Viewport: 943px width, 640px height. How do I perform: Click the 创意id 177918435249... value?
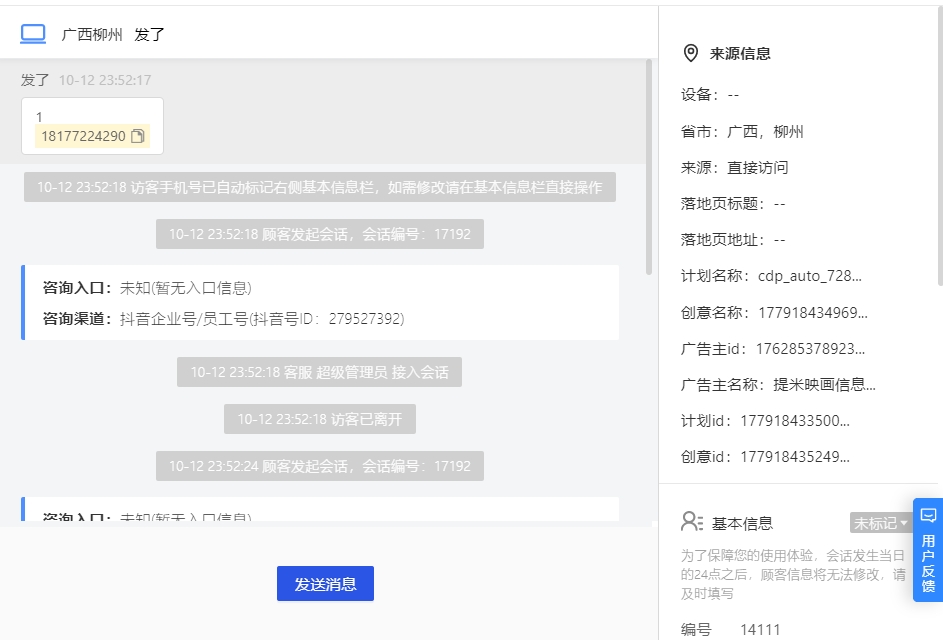(x=795, y=457)
